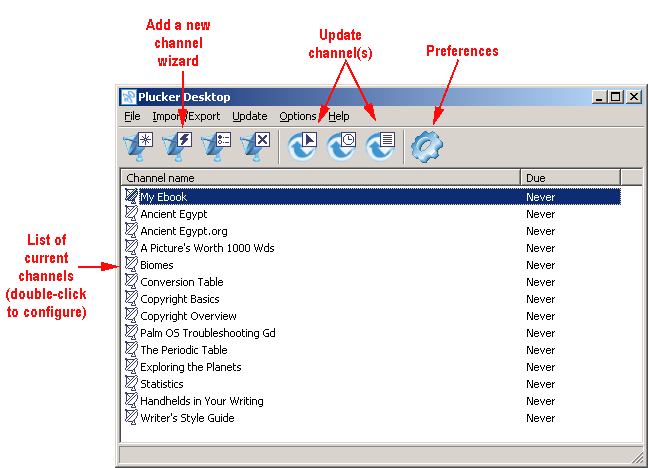The image size is (648, 468).
Task: Select the Exploring the Planets channel
Action: click(x=191, y=367)
